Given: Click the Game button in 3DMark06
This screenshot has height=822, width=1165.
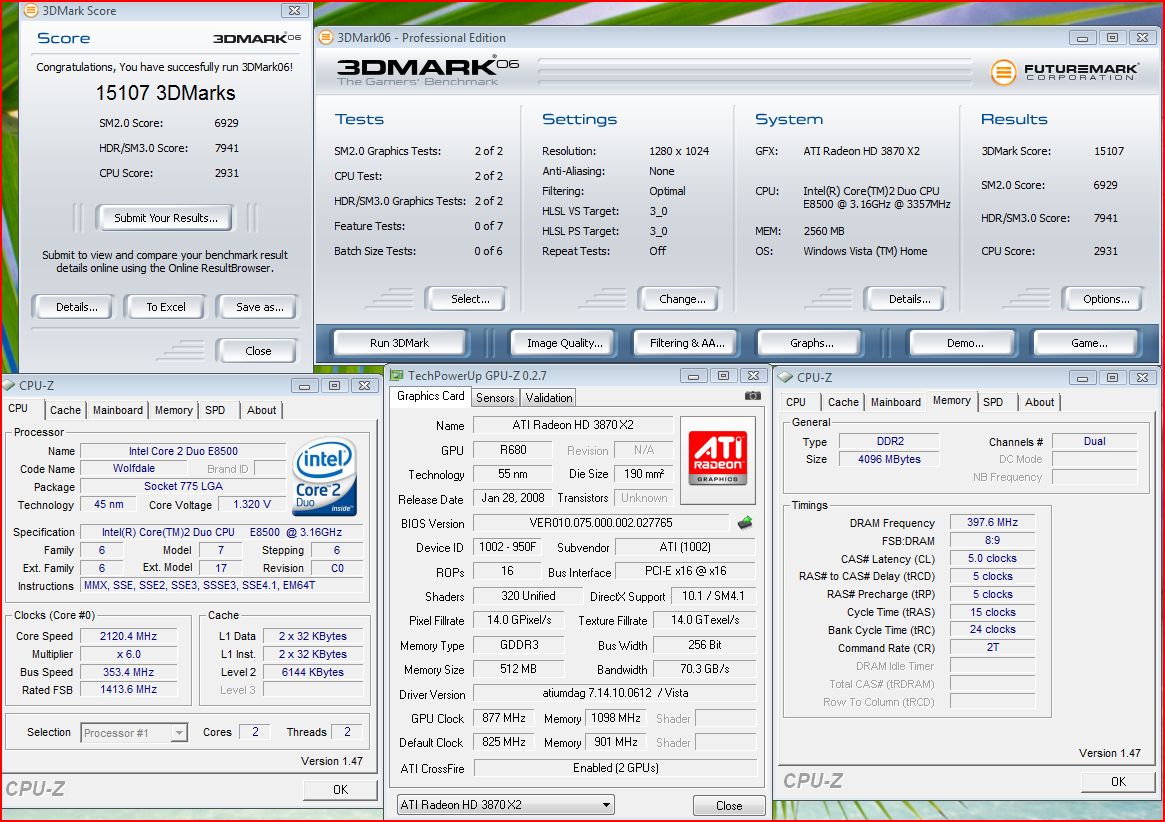Looking at the screenshot, I should 1088,343.
